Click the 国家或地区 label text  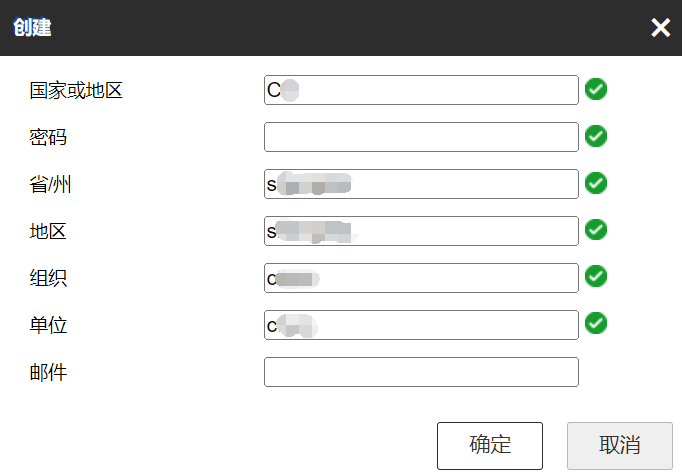pyautogui.click(x=76, y=91)
